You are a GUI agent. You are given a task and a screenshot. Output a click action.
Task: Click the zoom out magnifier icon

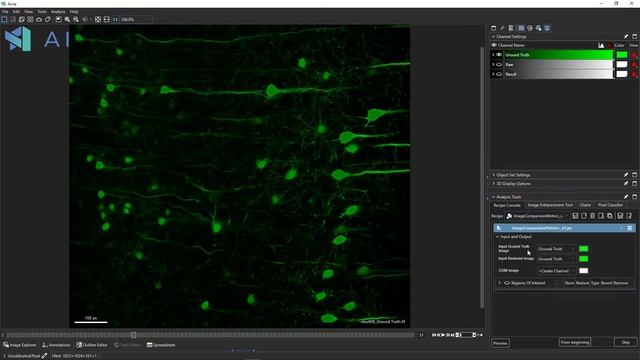tap(76, 19)
